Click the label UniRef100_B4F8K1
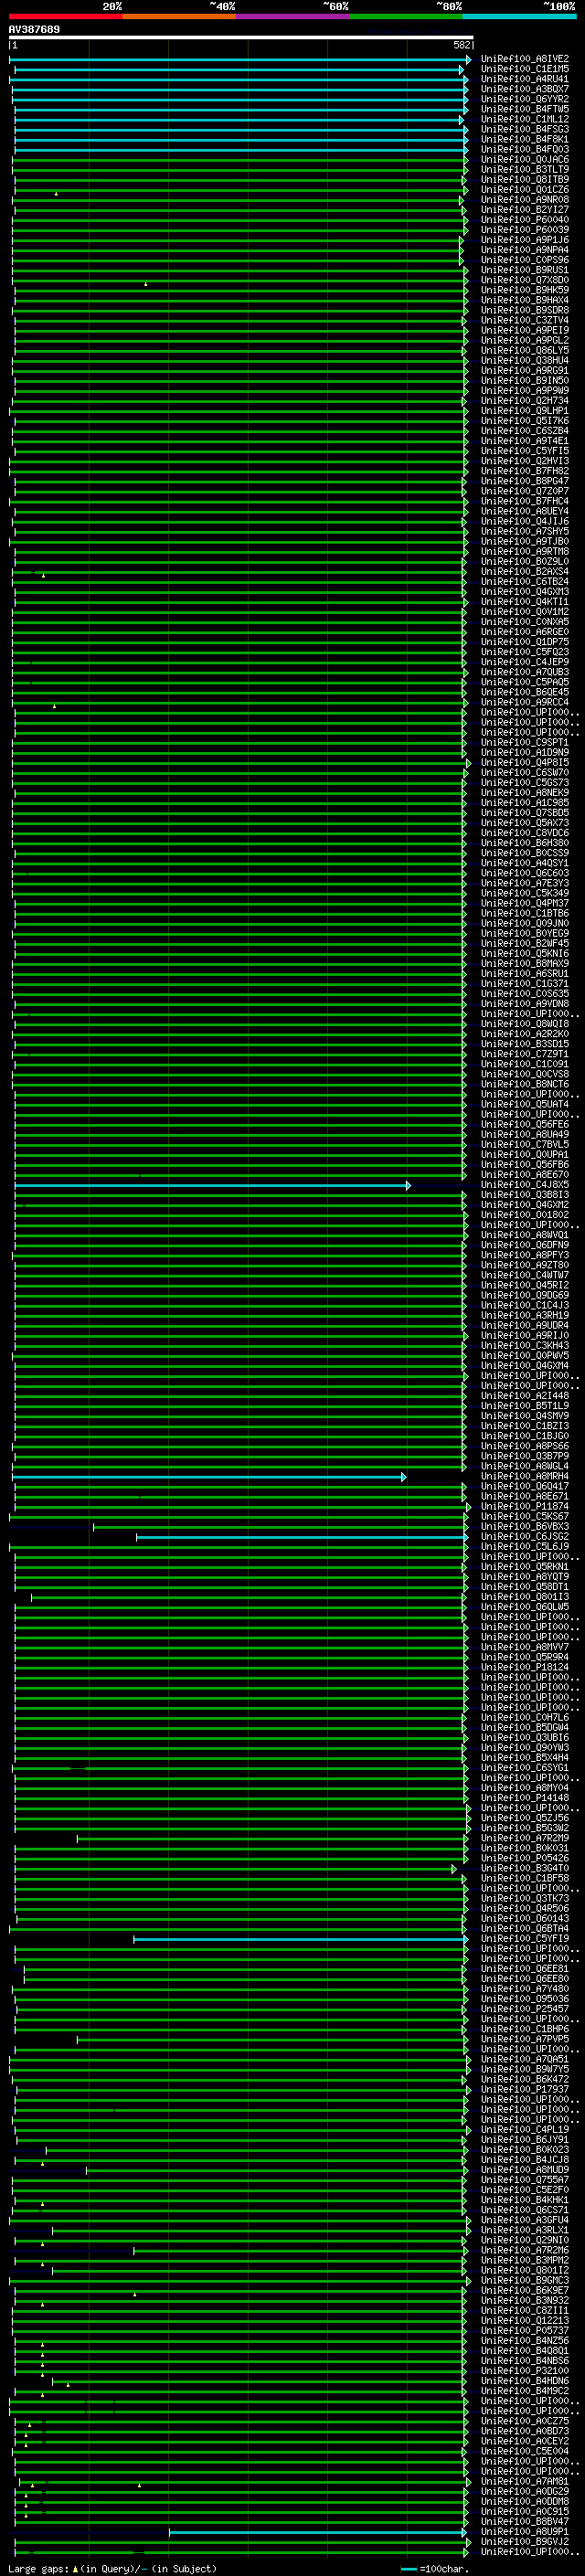 point(524,139)
